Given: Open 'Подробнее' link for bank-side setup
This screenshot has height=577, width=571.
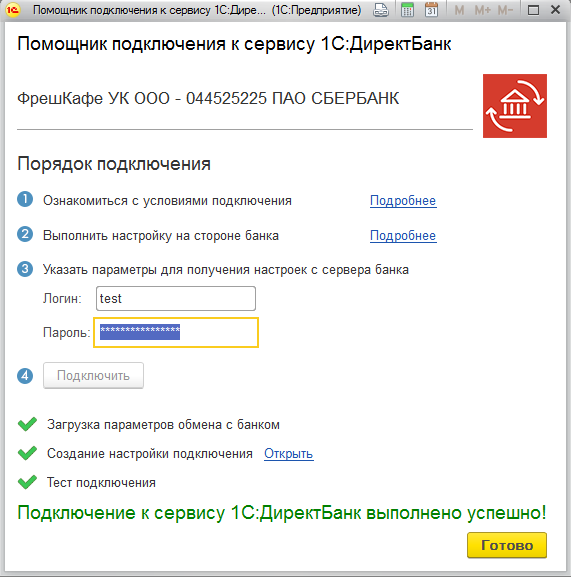Looking at the screenshot, I should coord(403,236).
